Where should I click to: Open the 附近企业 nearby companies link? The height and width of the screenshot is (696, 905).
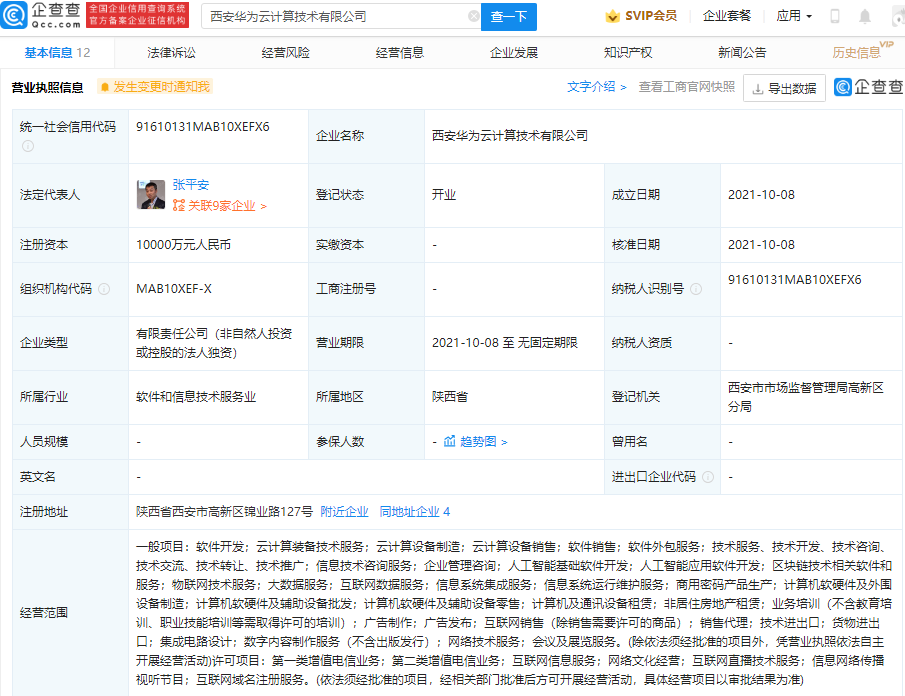(x=344, y=512)
